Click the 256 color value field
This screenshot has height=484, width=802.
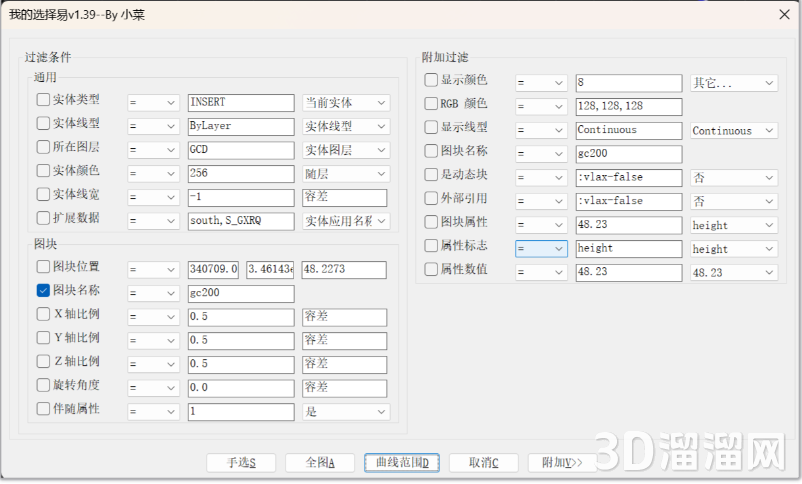241,173
